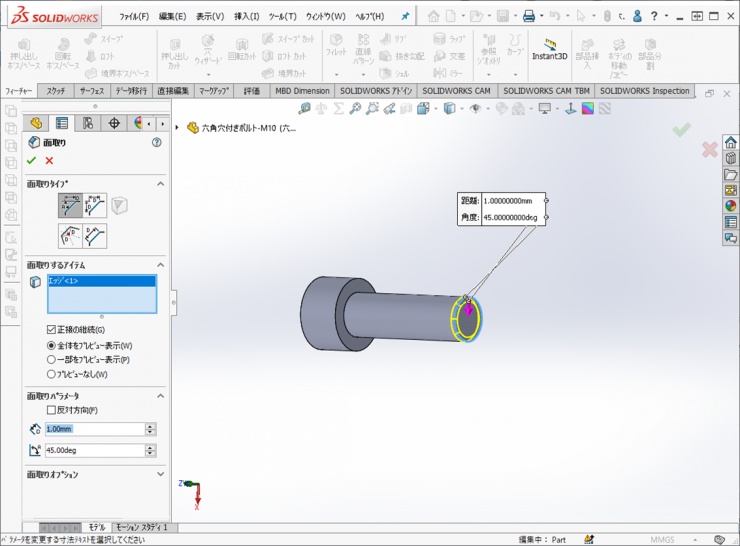Image resolution: width=740 pixels, height=546 pixels.
Task: Enable the 反対方向 checkbox
Action: pyautogui.click(x=53, y=410)
